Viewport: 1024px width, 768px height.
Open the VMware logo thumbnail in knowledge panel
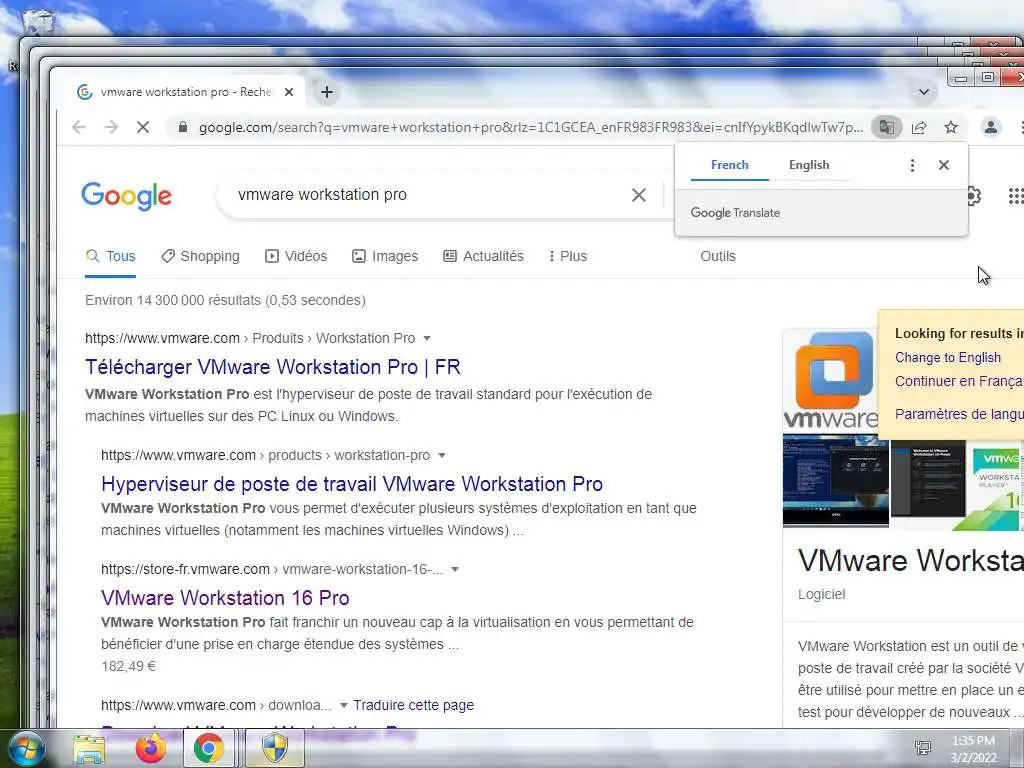coord(832,381)
